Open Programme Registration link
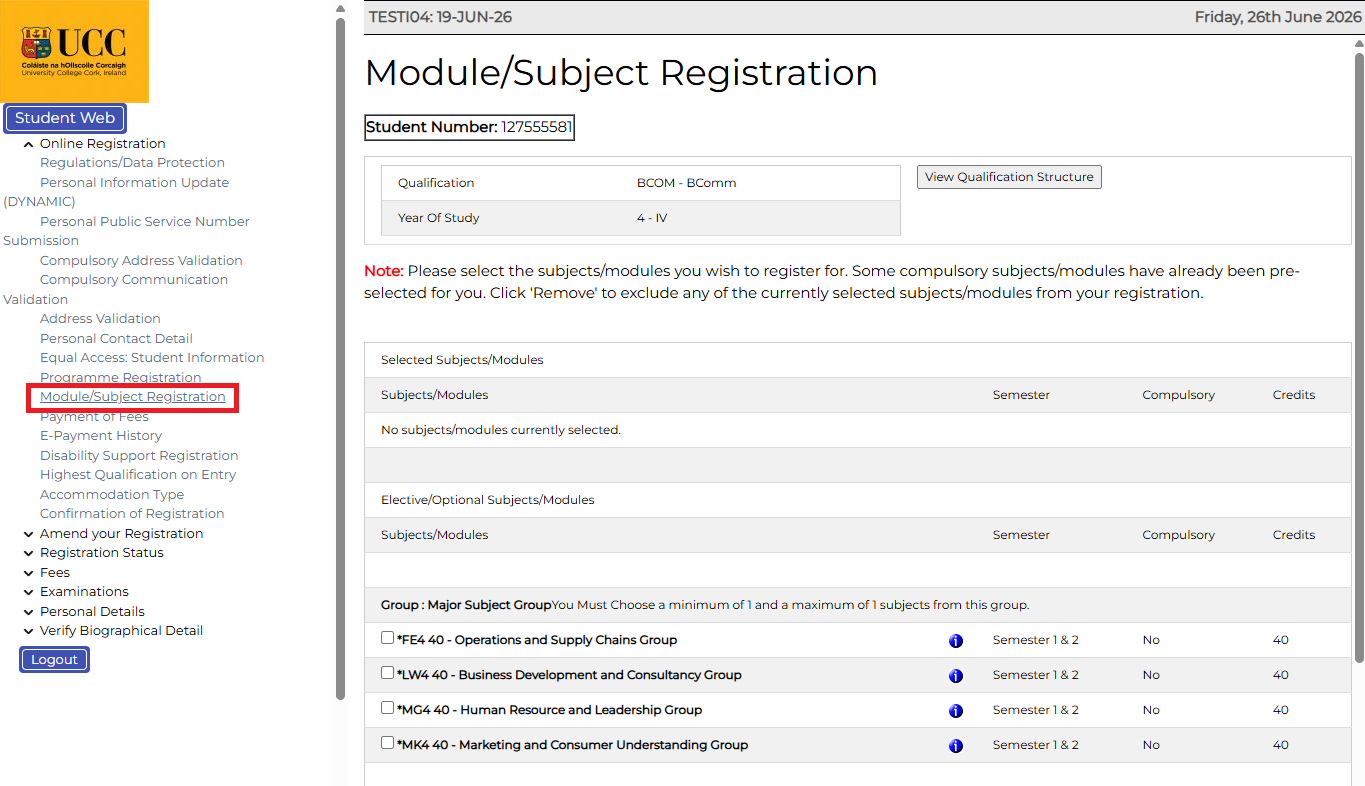 click(120, 378)
